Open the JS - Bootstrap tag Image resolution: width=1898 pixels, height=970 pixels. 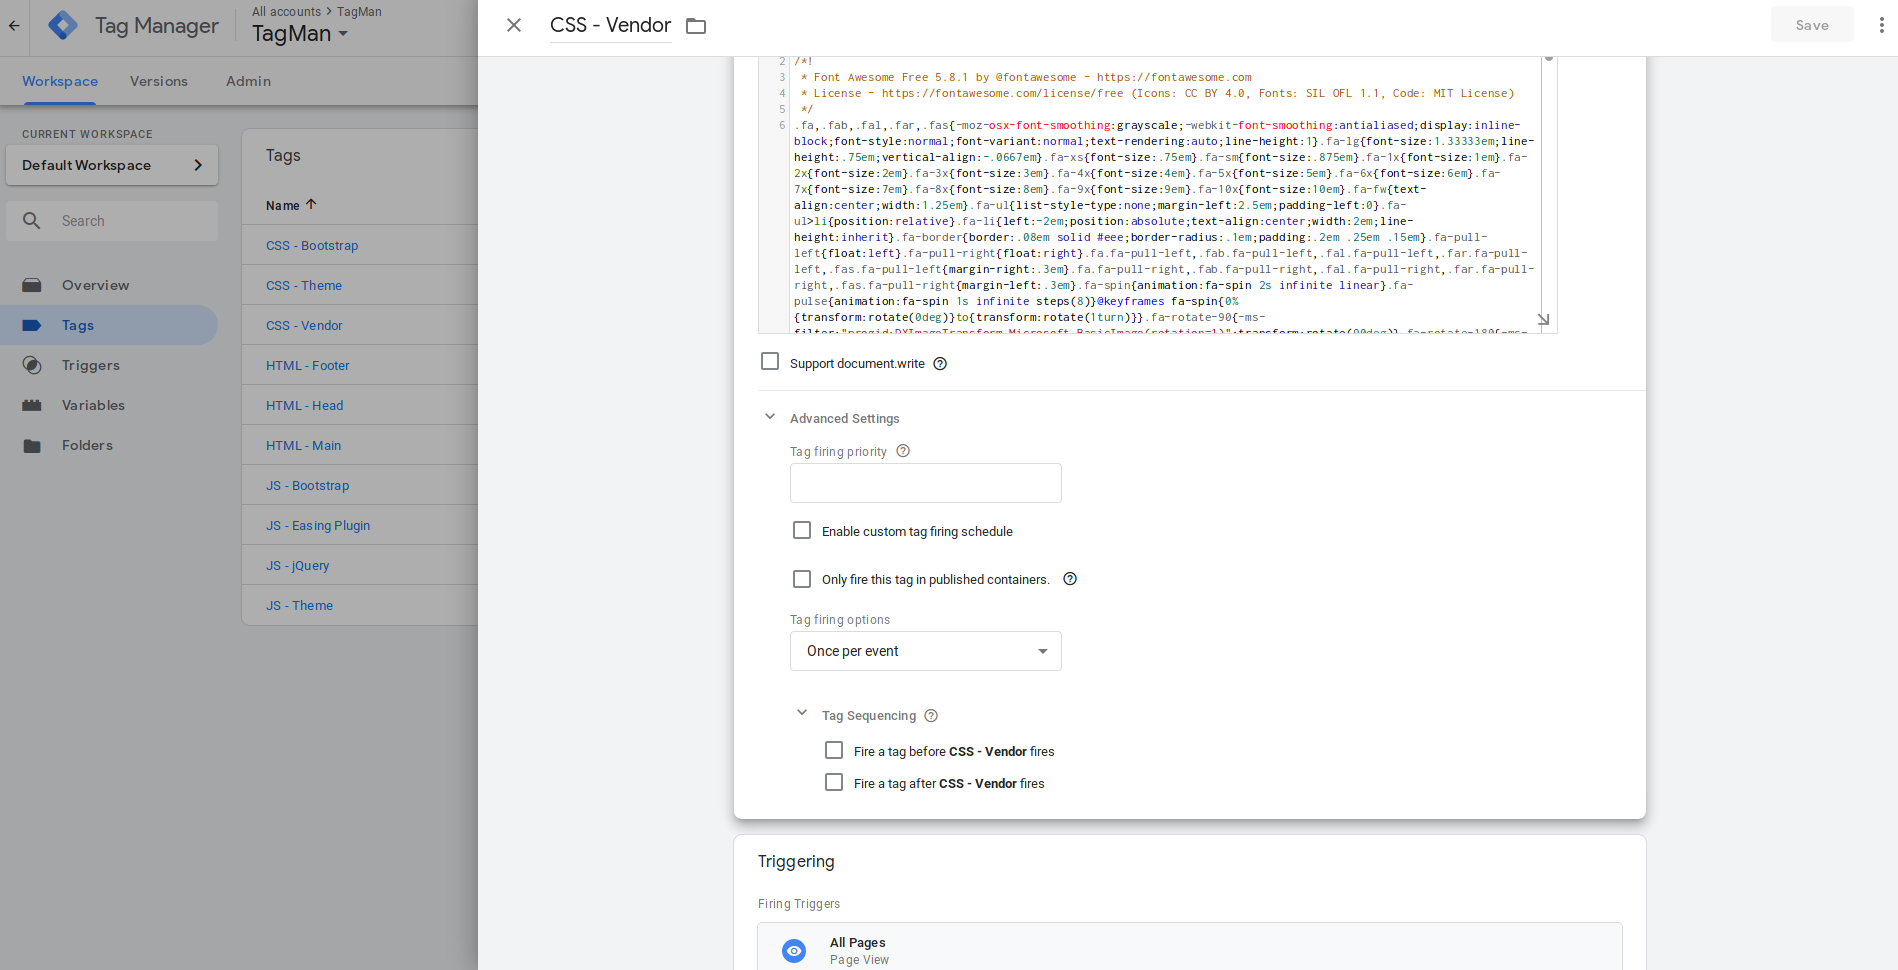(x=308, y=485)
